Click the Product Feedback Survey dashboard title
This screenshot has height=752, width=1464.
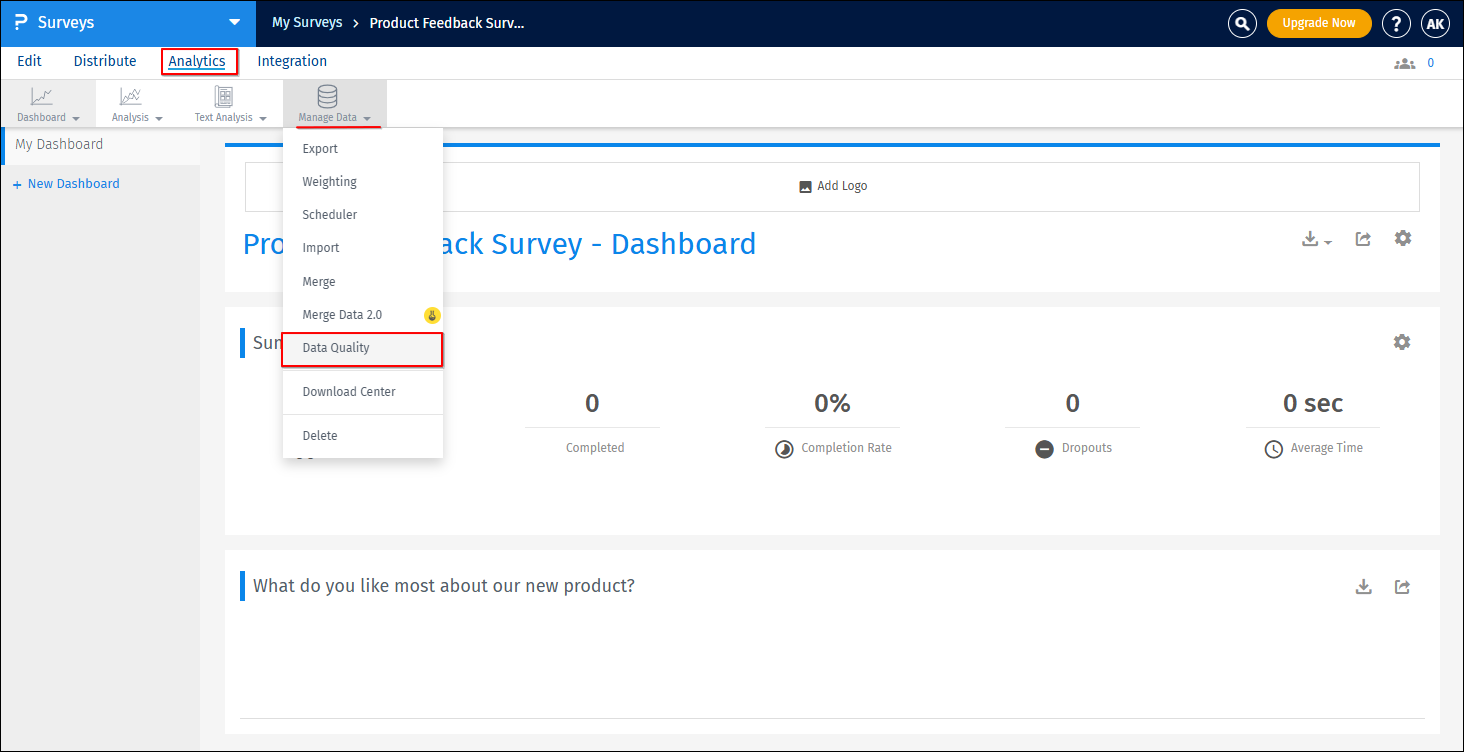click(x=499, y=244)
